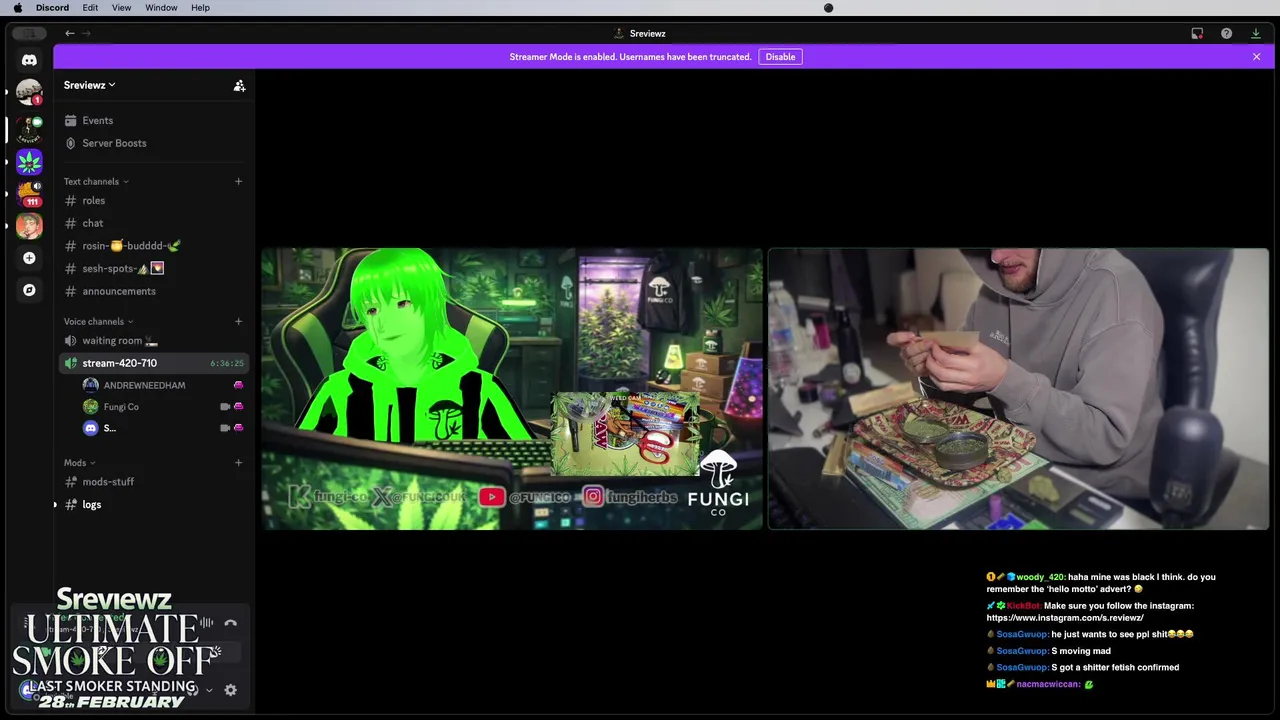Image resolution: width=1280 pixels, height=720 pixels.
Task: Focus the webcam rolling tray video tile
Action: pyautogui.click(x=1018, y=389)
